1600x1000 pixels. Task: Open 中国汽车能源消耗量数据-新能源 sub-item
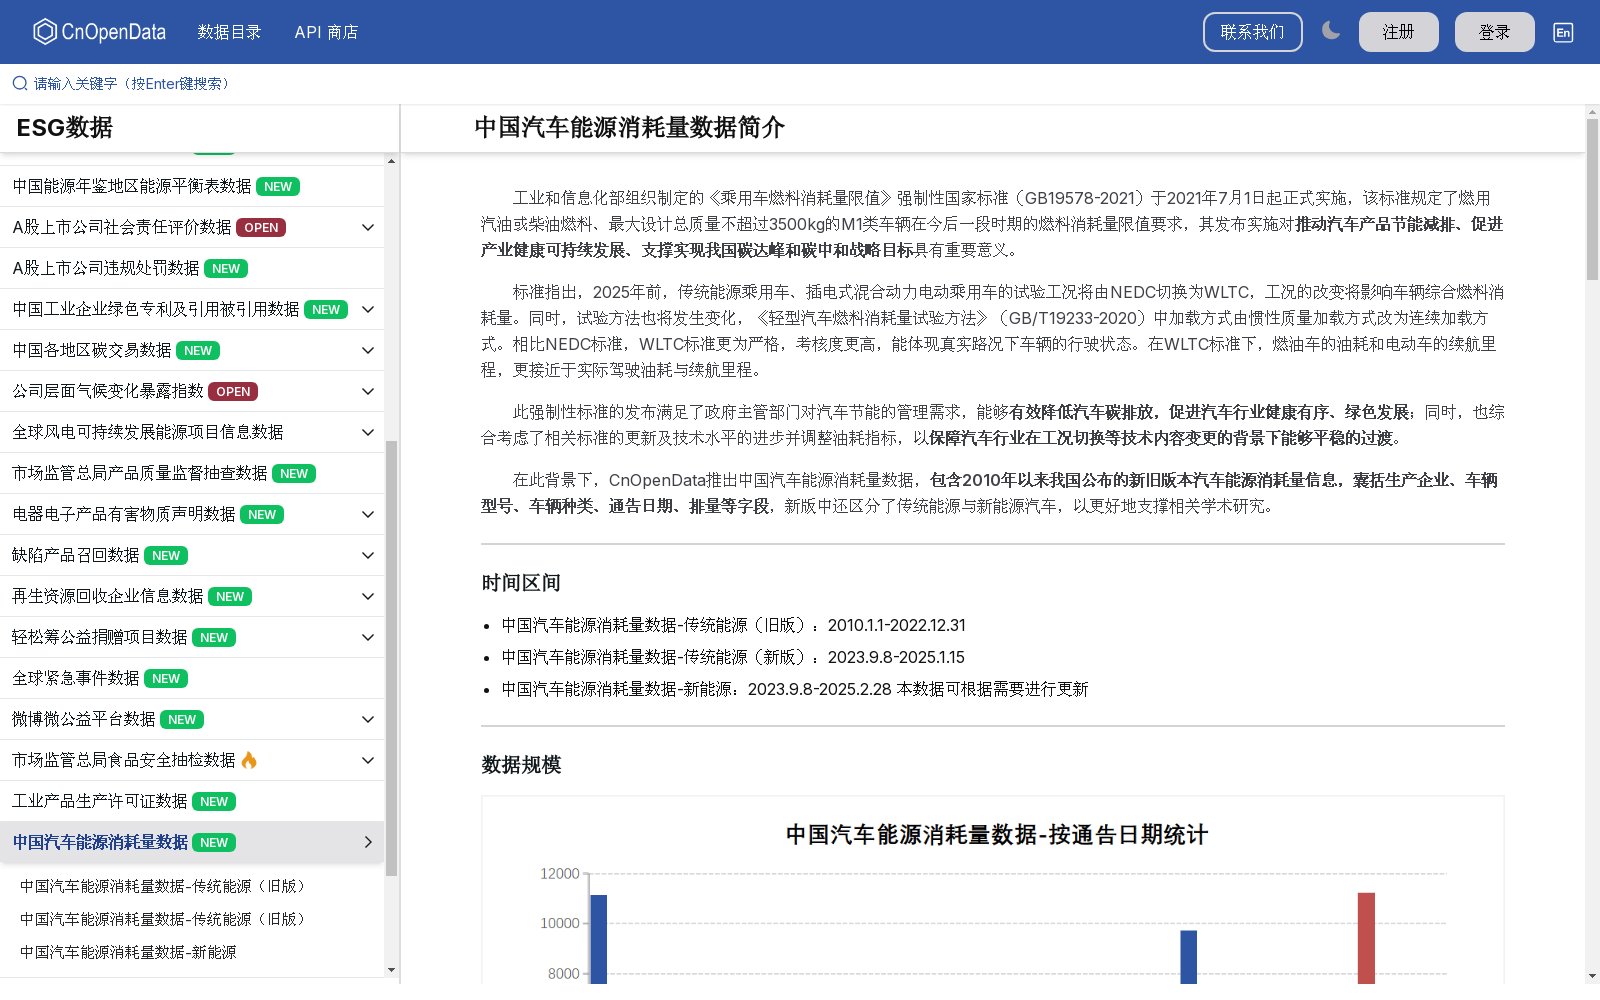(x=128, y=952)
